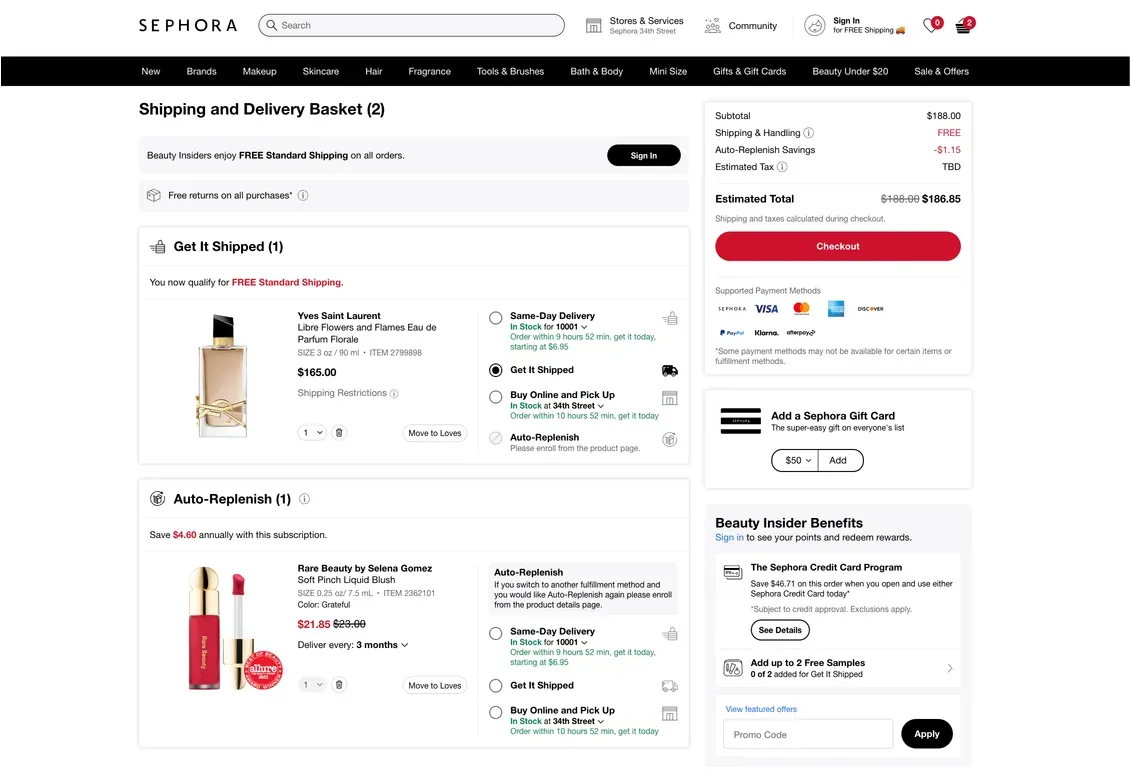This screenshot has width=1130, height=773.
Task: Open quantity dropdown for YSL perfume
Action: [312, 432]
